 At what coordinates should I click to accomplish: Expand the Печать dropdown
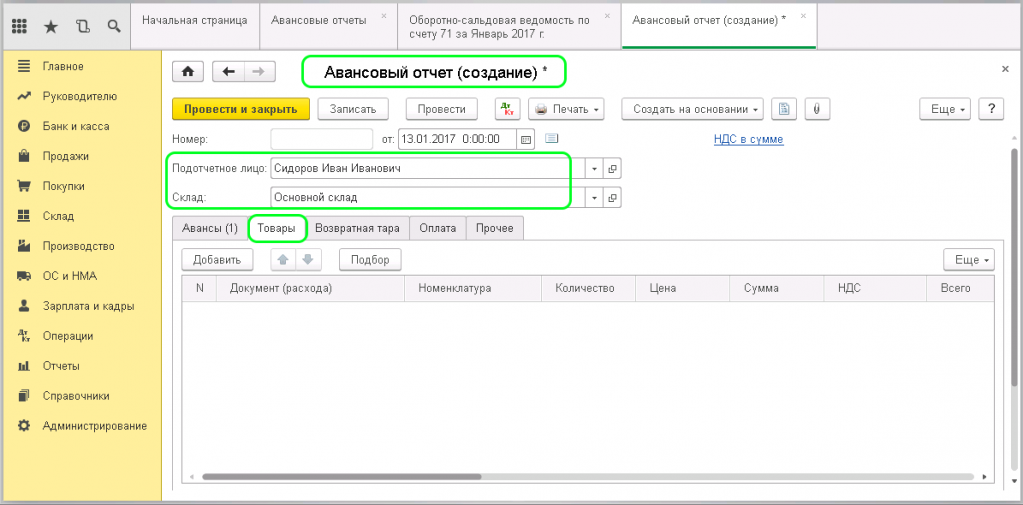point(566,109)
